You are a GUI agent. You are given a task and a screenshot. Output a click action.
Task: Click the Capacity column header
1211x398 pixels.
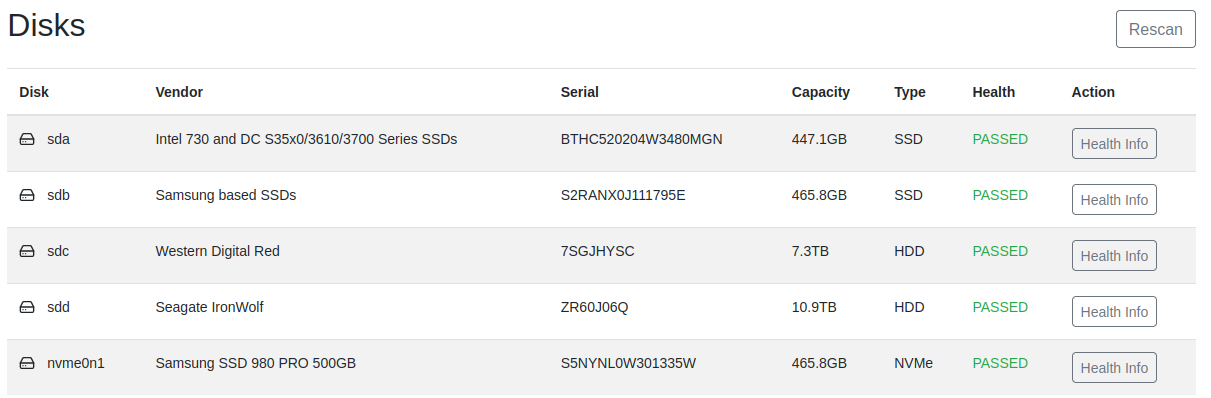click(x=821, y=92)
